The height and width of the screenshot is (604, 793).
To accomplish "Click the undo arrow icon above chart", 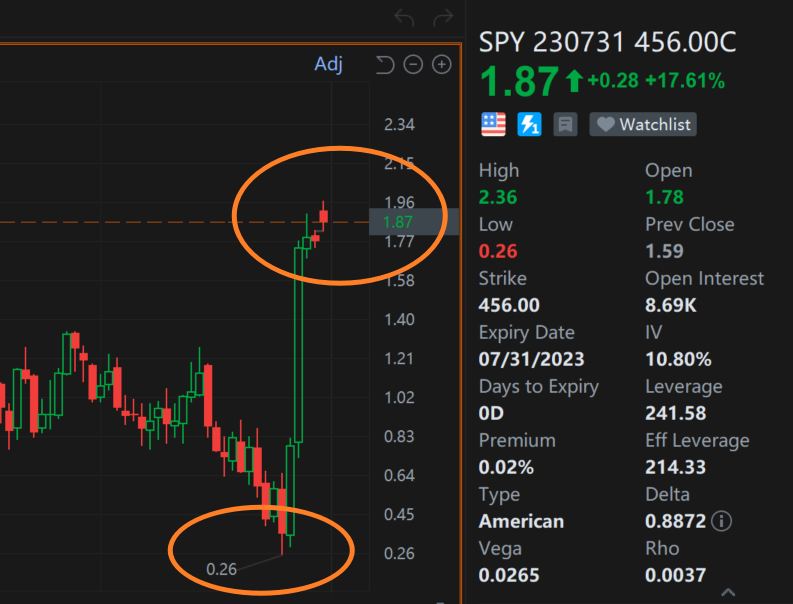I will [404, 18].
